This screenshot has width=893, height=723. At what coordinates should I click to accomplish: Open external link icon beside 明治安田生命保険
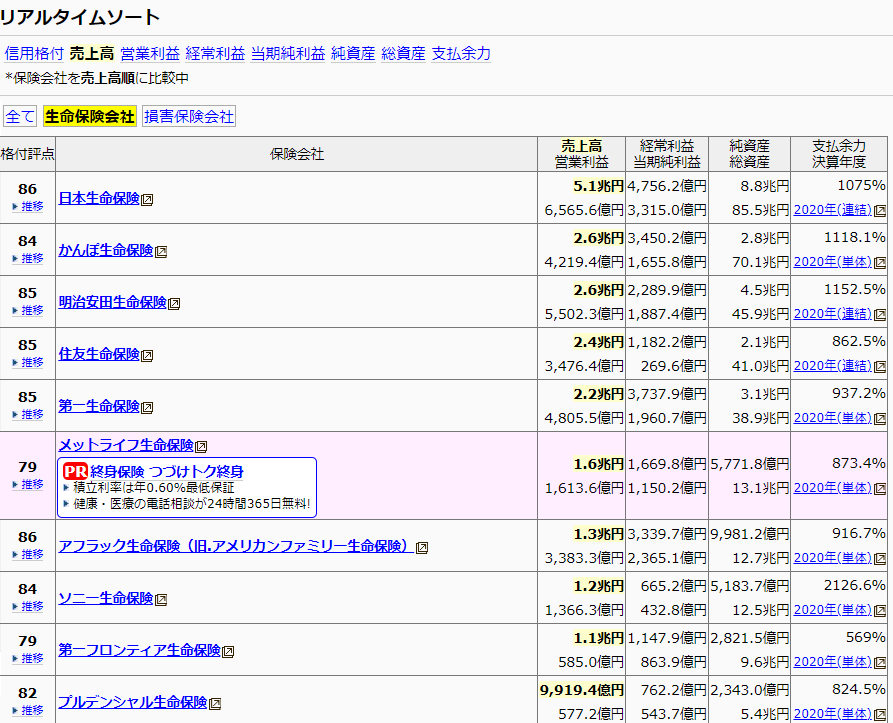174,303
